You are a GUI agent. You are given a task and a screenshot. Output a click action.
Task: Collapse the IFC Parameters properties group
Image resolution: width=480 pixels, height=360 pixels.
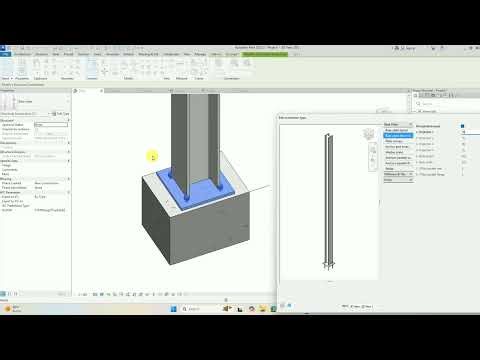pos(69,192)
